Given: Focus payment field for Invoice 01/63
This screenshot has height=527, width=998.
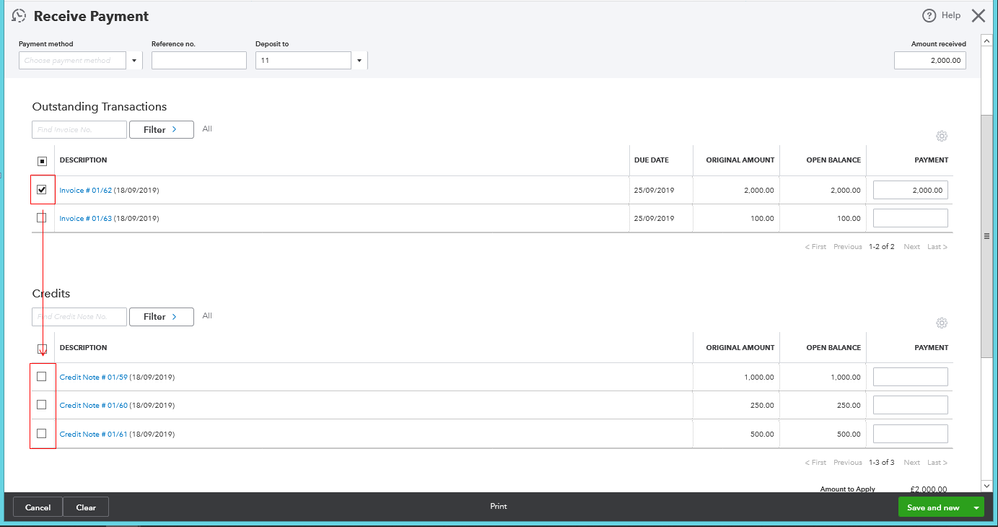Looking at the screenshot, I should coord(910,218).
